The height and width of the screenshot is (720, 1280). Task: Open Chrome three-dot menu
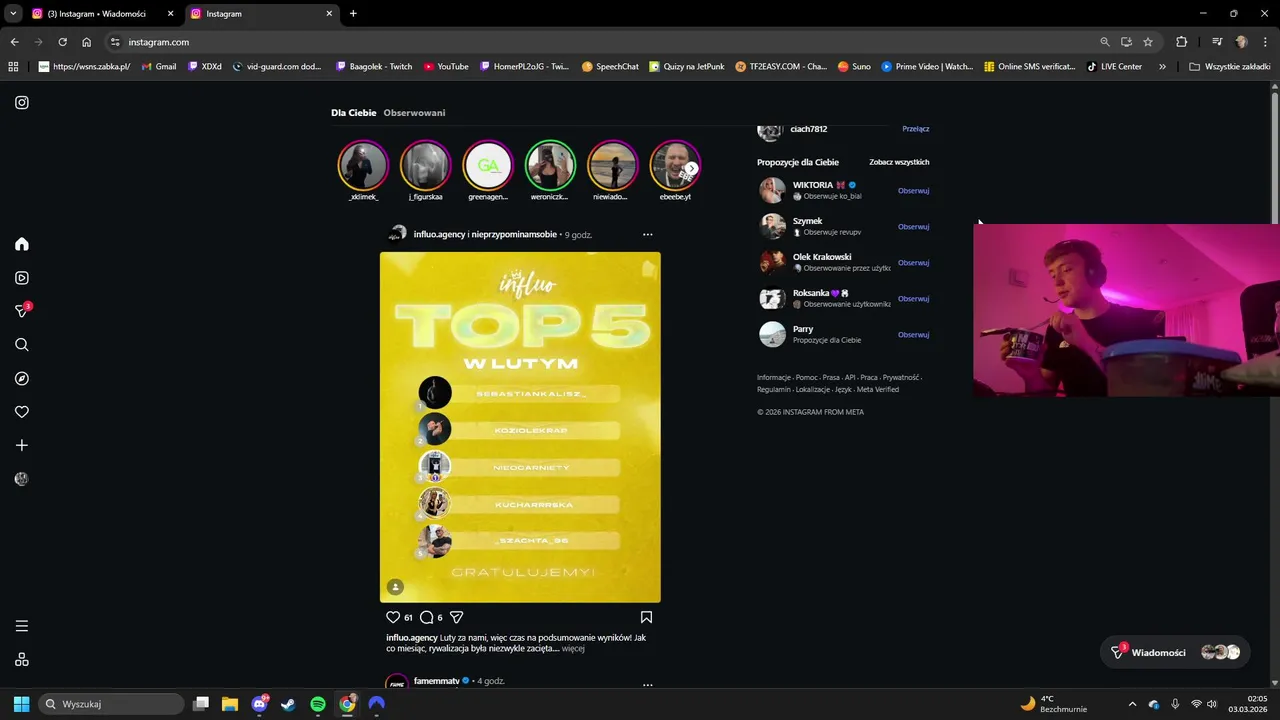[x=1265, y=42]
